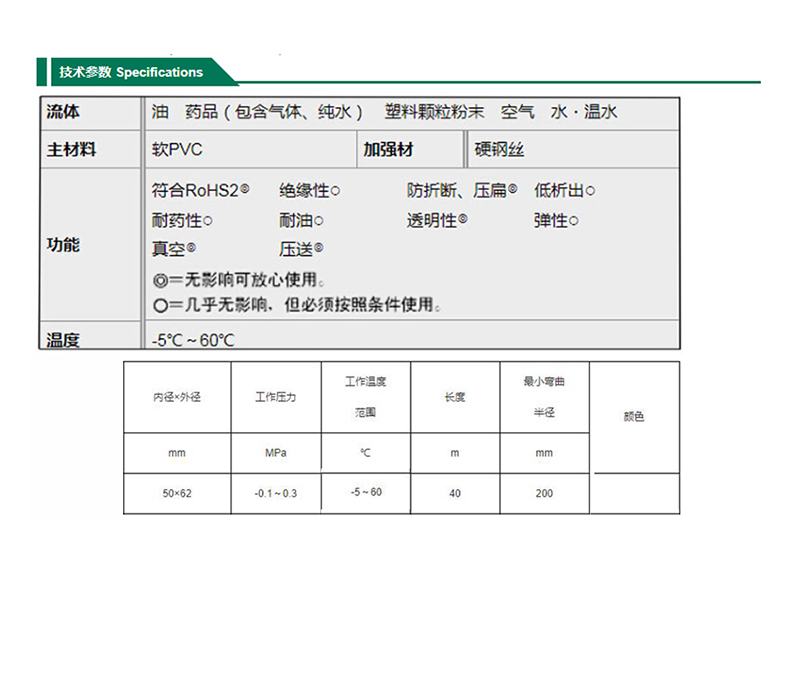Click the circle symbol after 低析出
800x700 pixels.
[x=590, y=190]
